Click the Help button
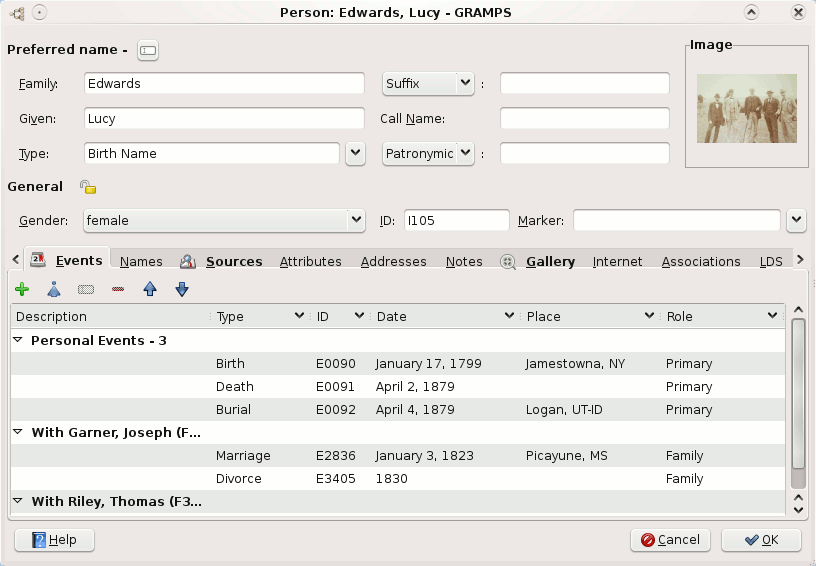This screenshot has width=816, height=566. pos(55,540)
